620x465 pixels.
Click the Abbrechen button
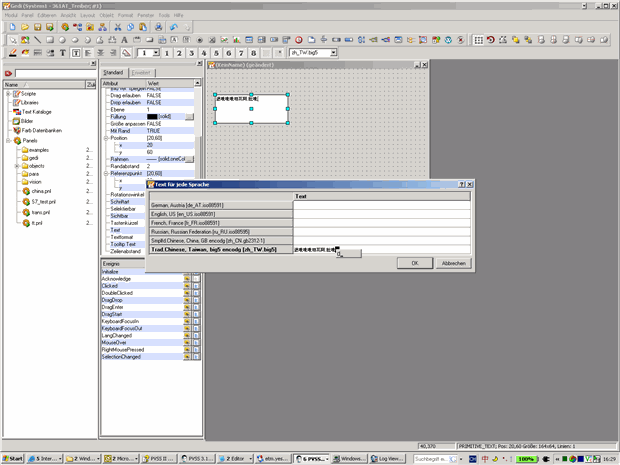453,263
